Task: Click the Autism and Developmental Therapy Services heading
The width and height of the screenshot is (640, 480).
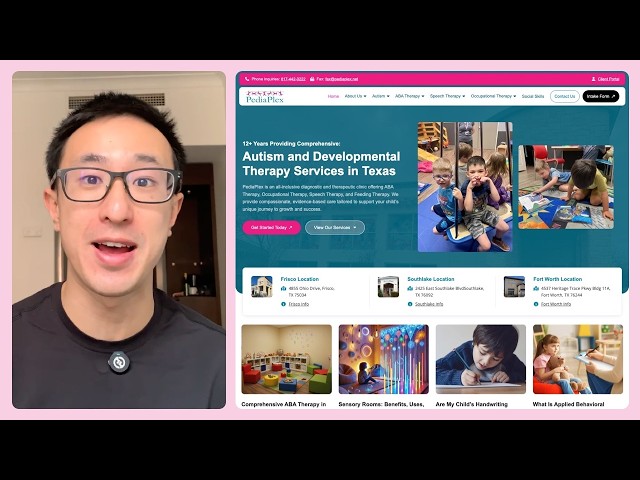Action: (321, 164)
